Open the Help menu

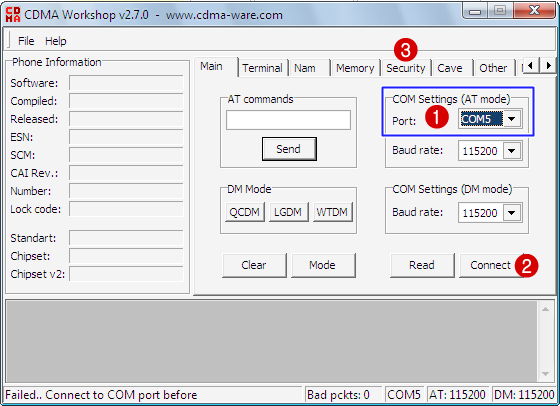56,41
